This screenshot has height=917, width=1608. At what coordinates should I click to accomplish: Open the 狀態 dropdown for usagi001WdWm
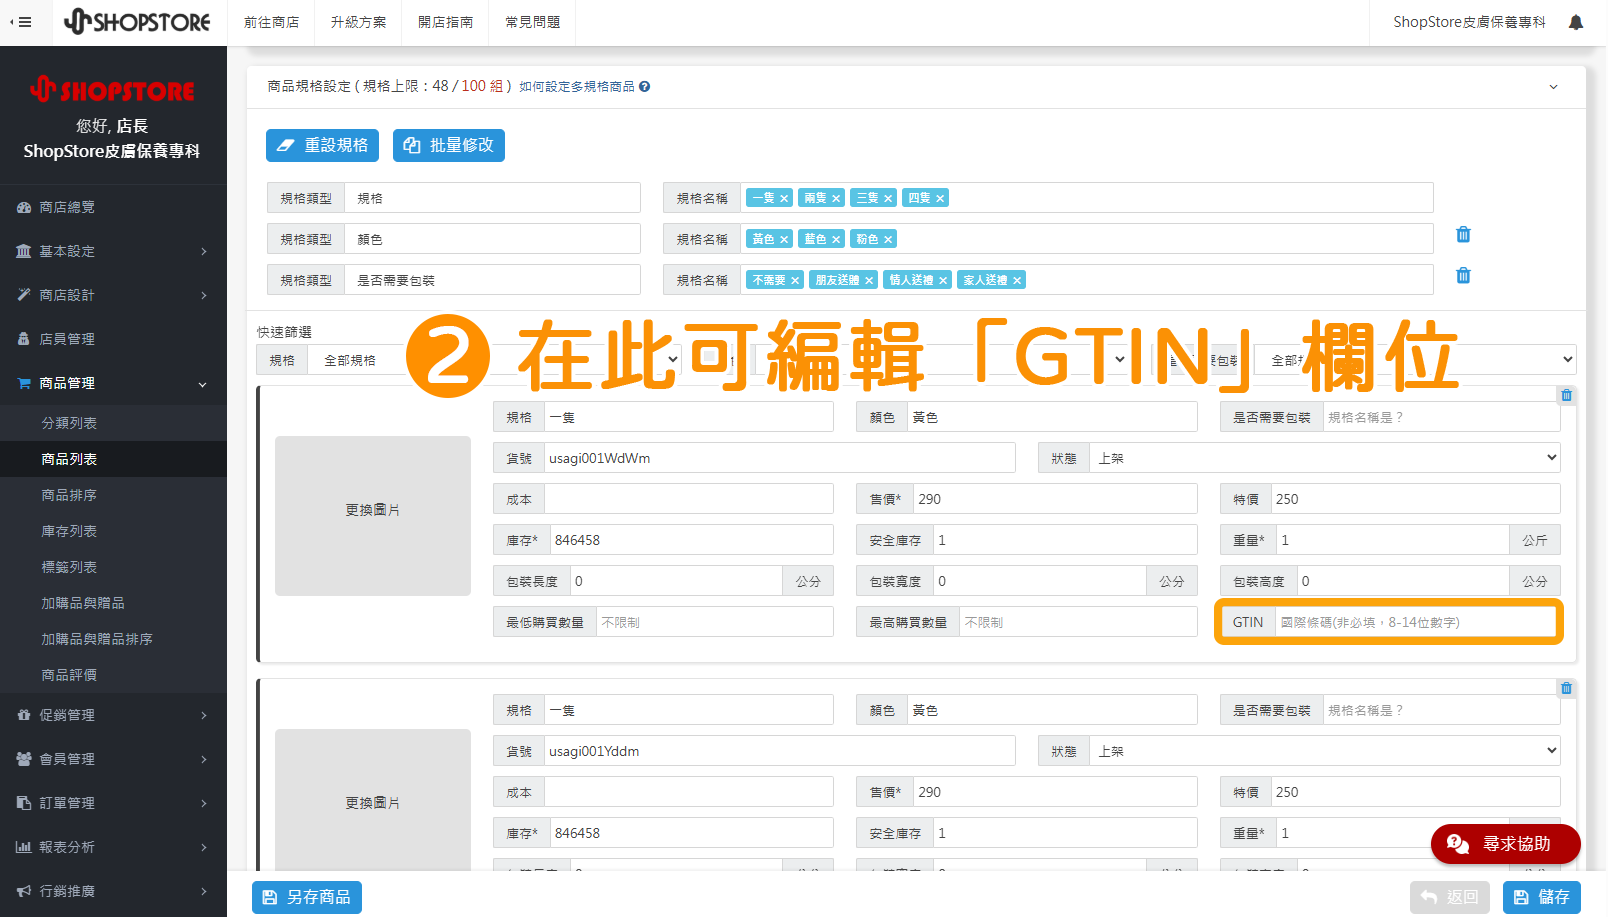coord(1325,458)
